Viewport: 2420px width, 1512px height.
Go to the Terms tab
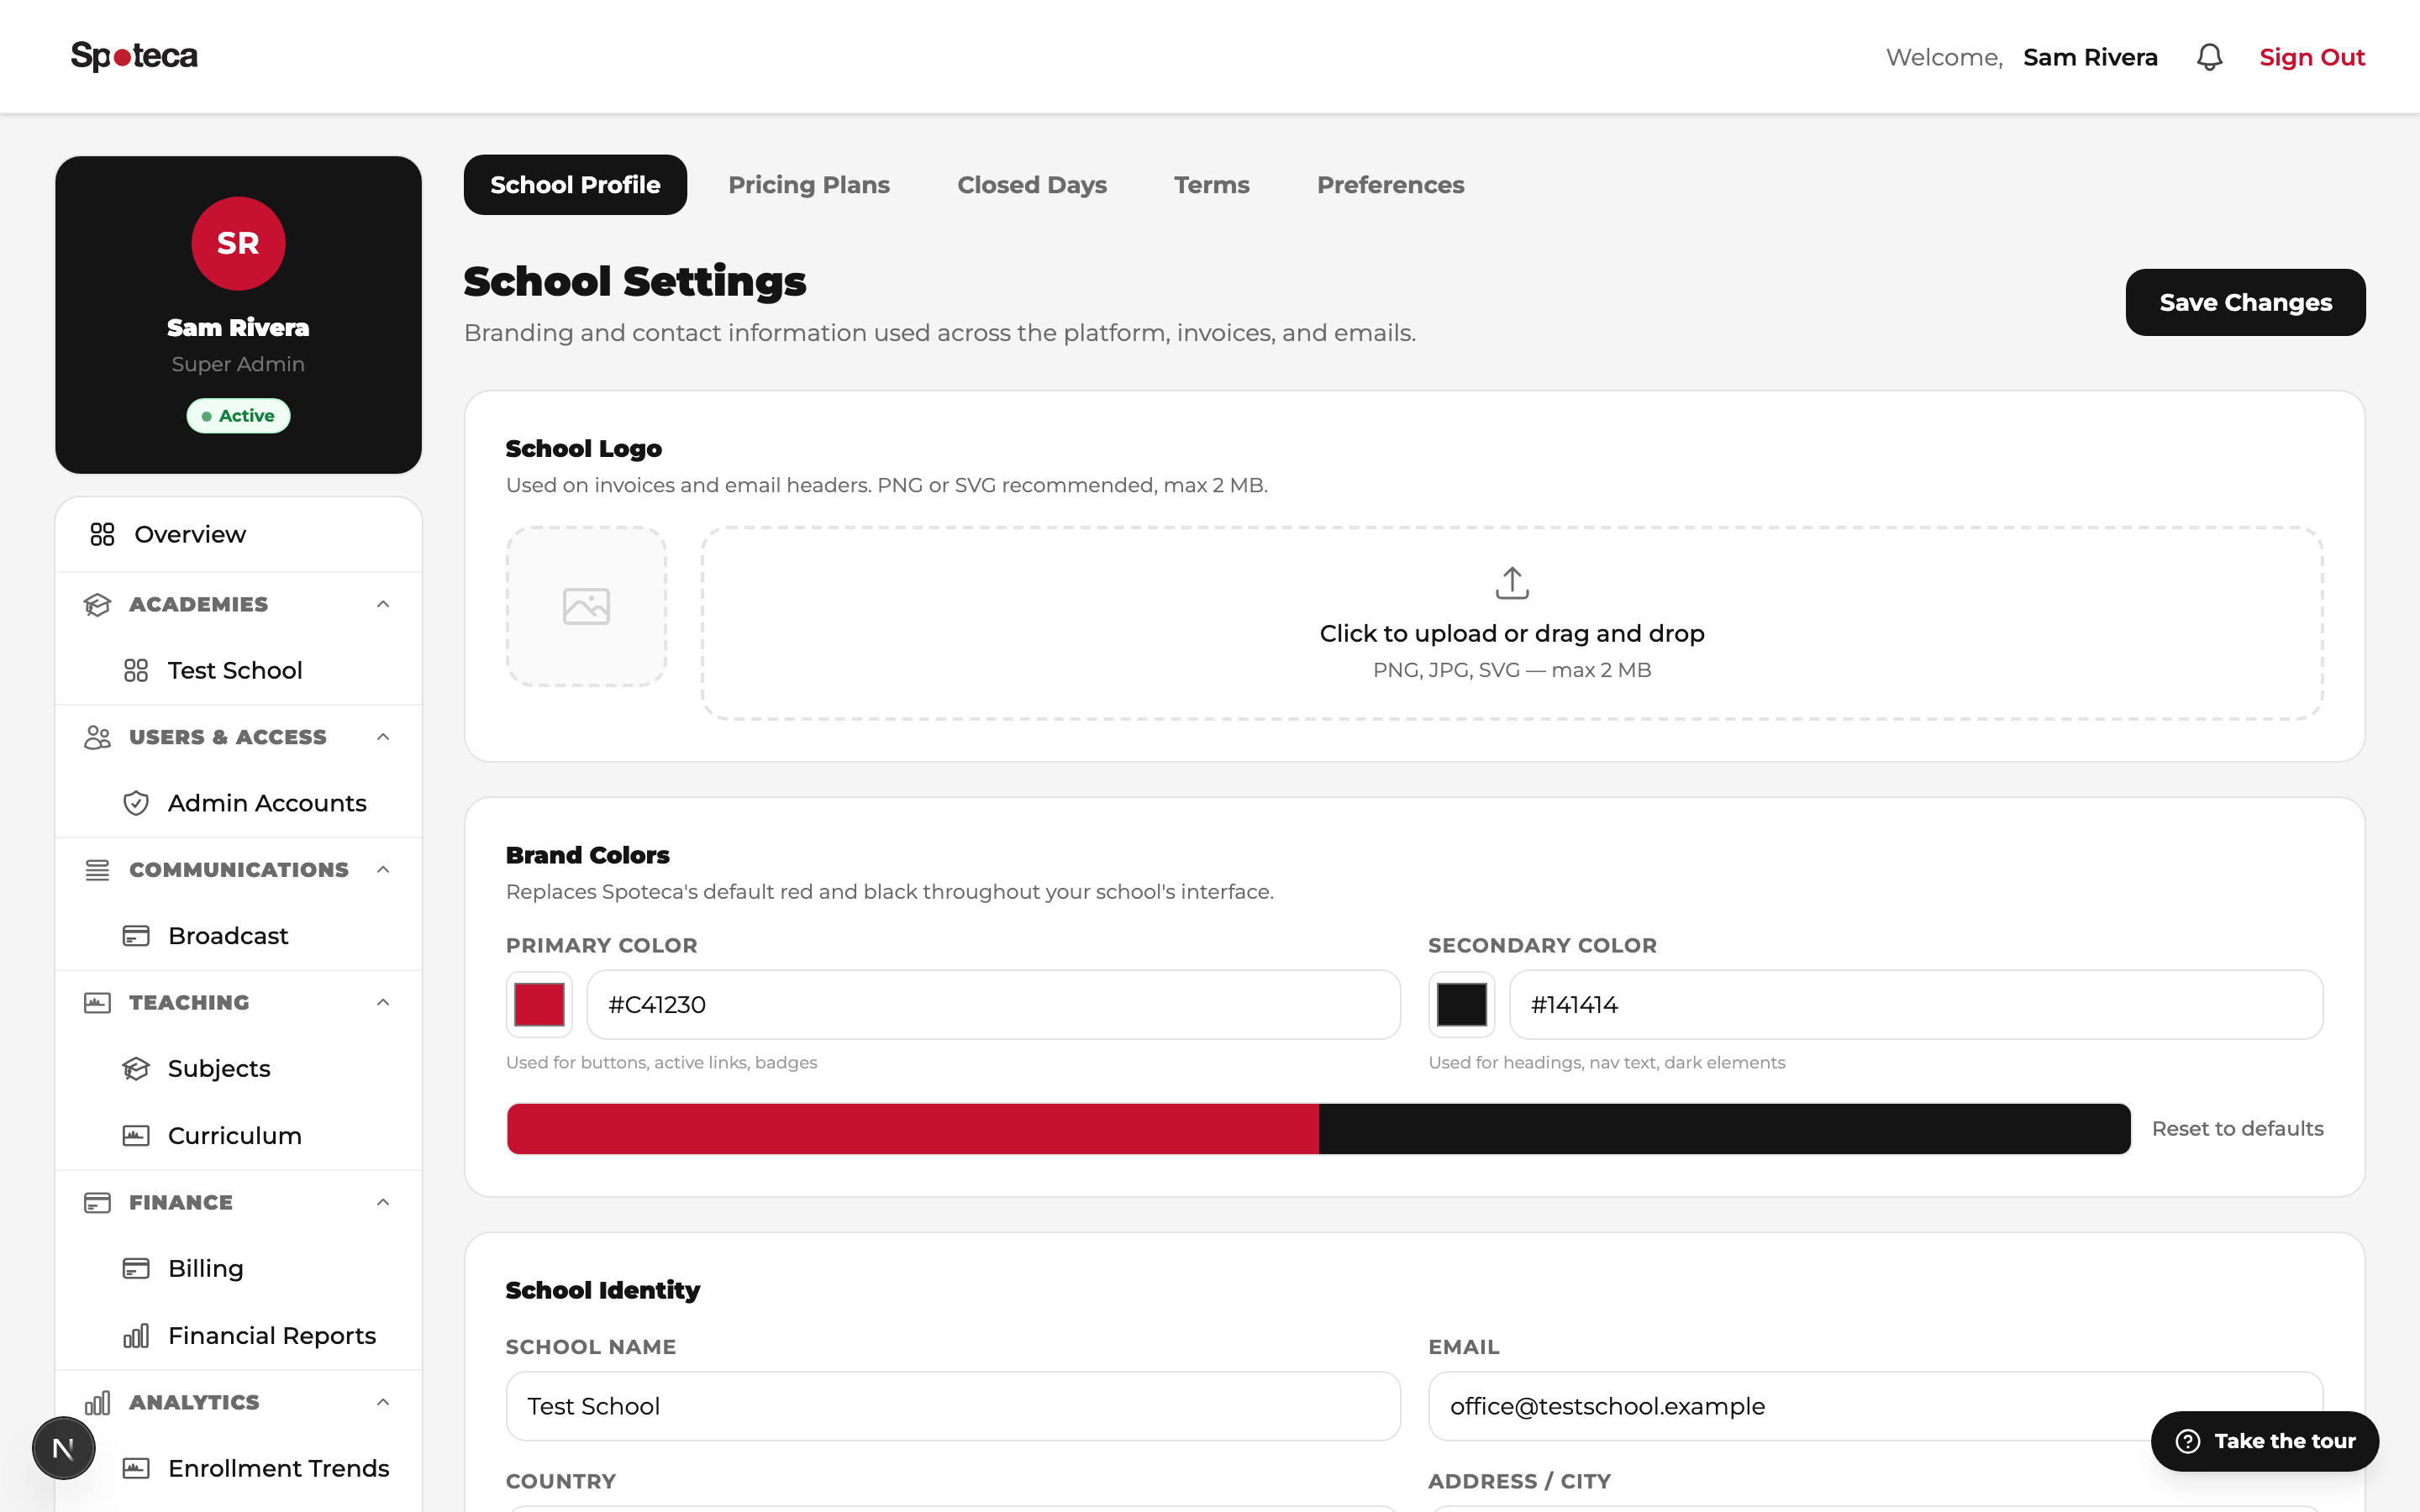click(x=1211, y=185)
